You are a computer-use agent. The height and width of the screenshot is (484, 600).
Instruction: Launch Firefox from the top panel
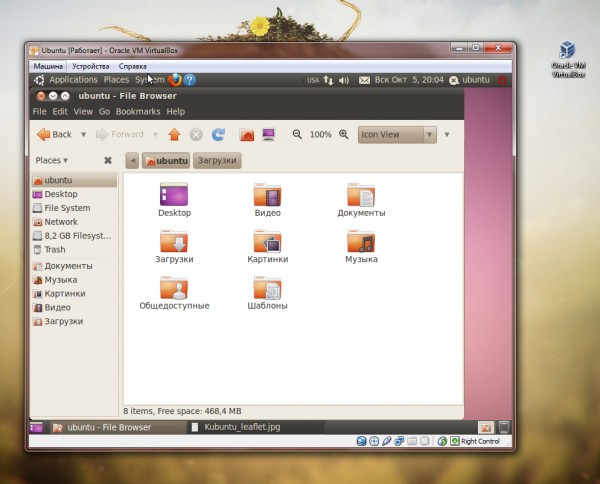pos(175,80)
